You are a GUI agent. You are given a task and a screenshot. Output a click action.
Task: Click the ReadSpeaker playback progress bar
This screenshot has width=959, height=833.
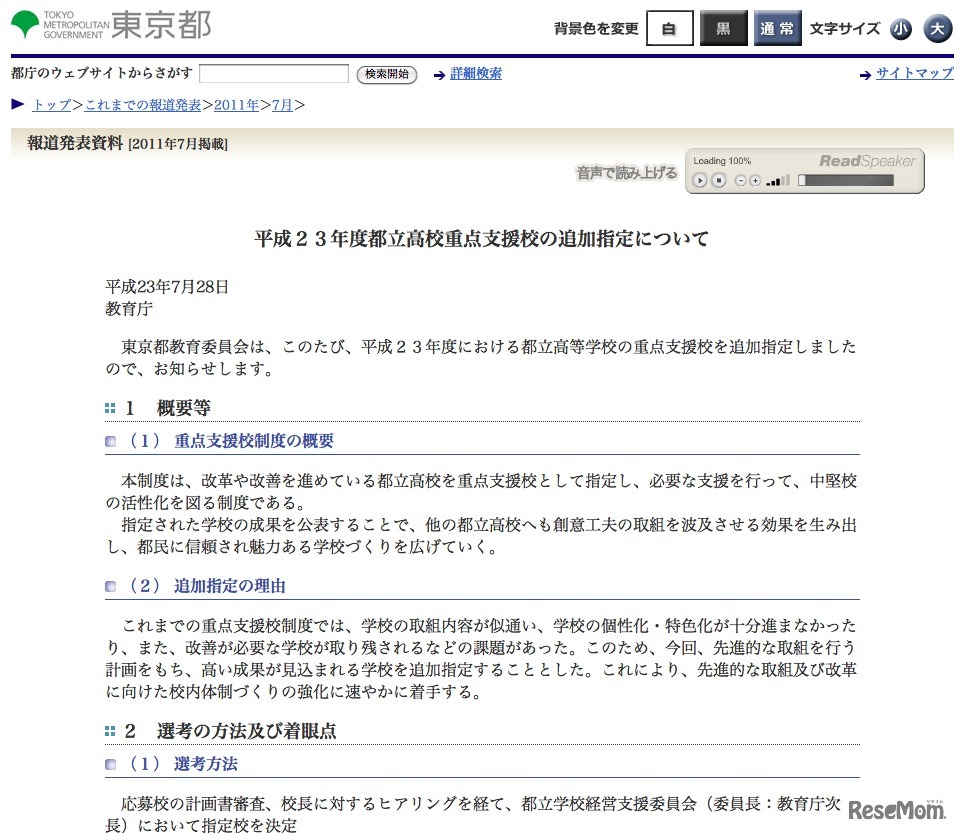pyautogui.click(x=845, y=181)
